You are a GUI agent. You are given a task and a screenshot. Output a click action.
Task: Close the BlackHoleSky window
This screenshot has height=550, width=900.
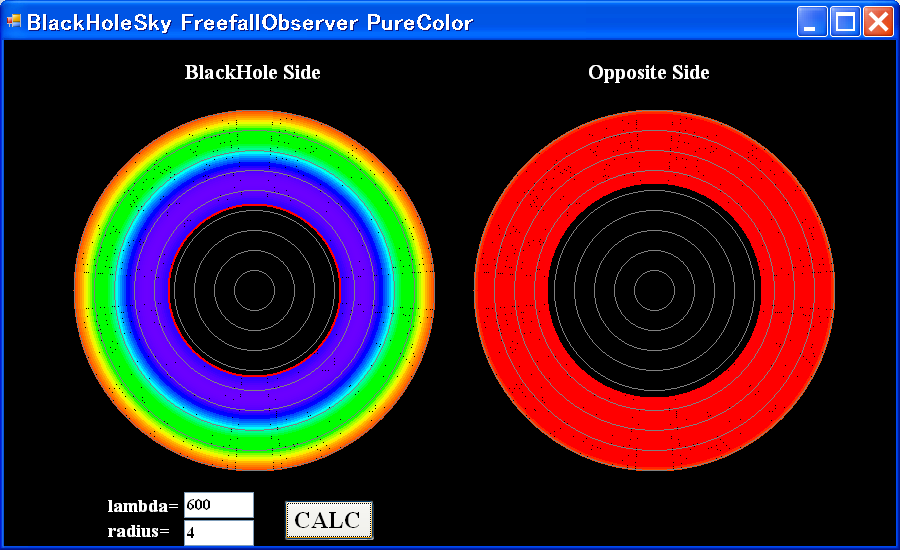(878, 22)
